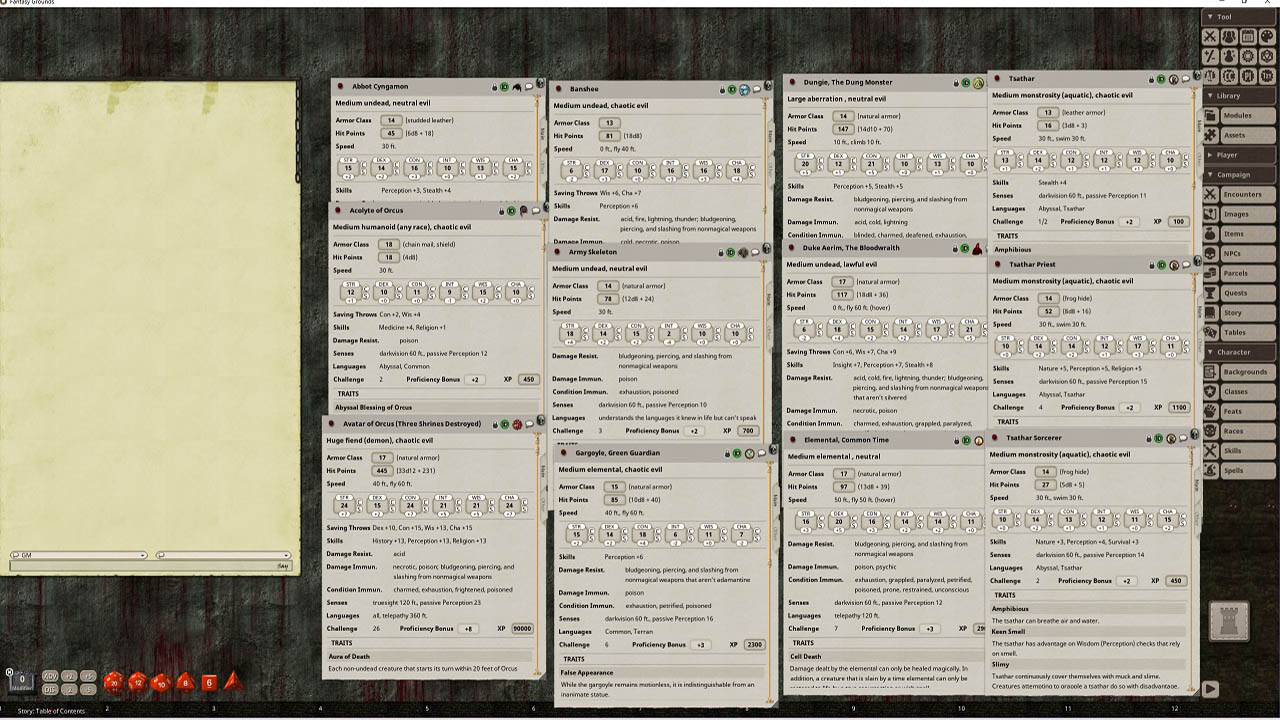1280x720 pixels.
Task: Select the orange d20 die
Action: pyautogui.click(x=112, y=682)
